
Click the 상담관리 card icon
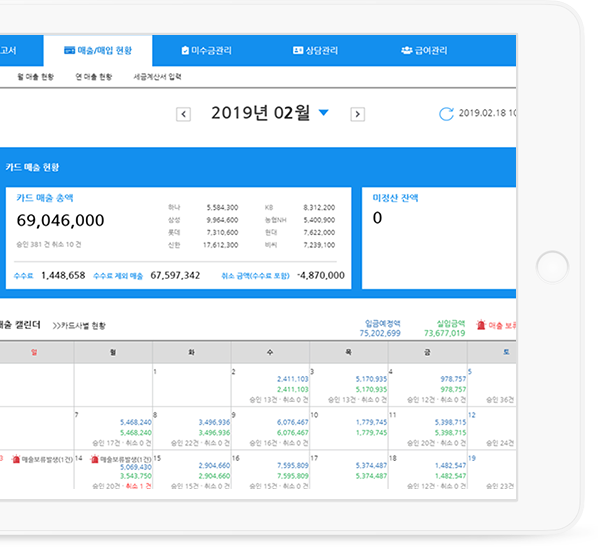click(x=298, y=50)
